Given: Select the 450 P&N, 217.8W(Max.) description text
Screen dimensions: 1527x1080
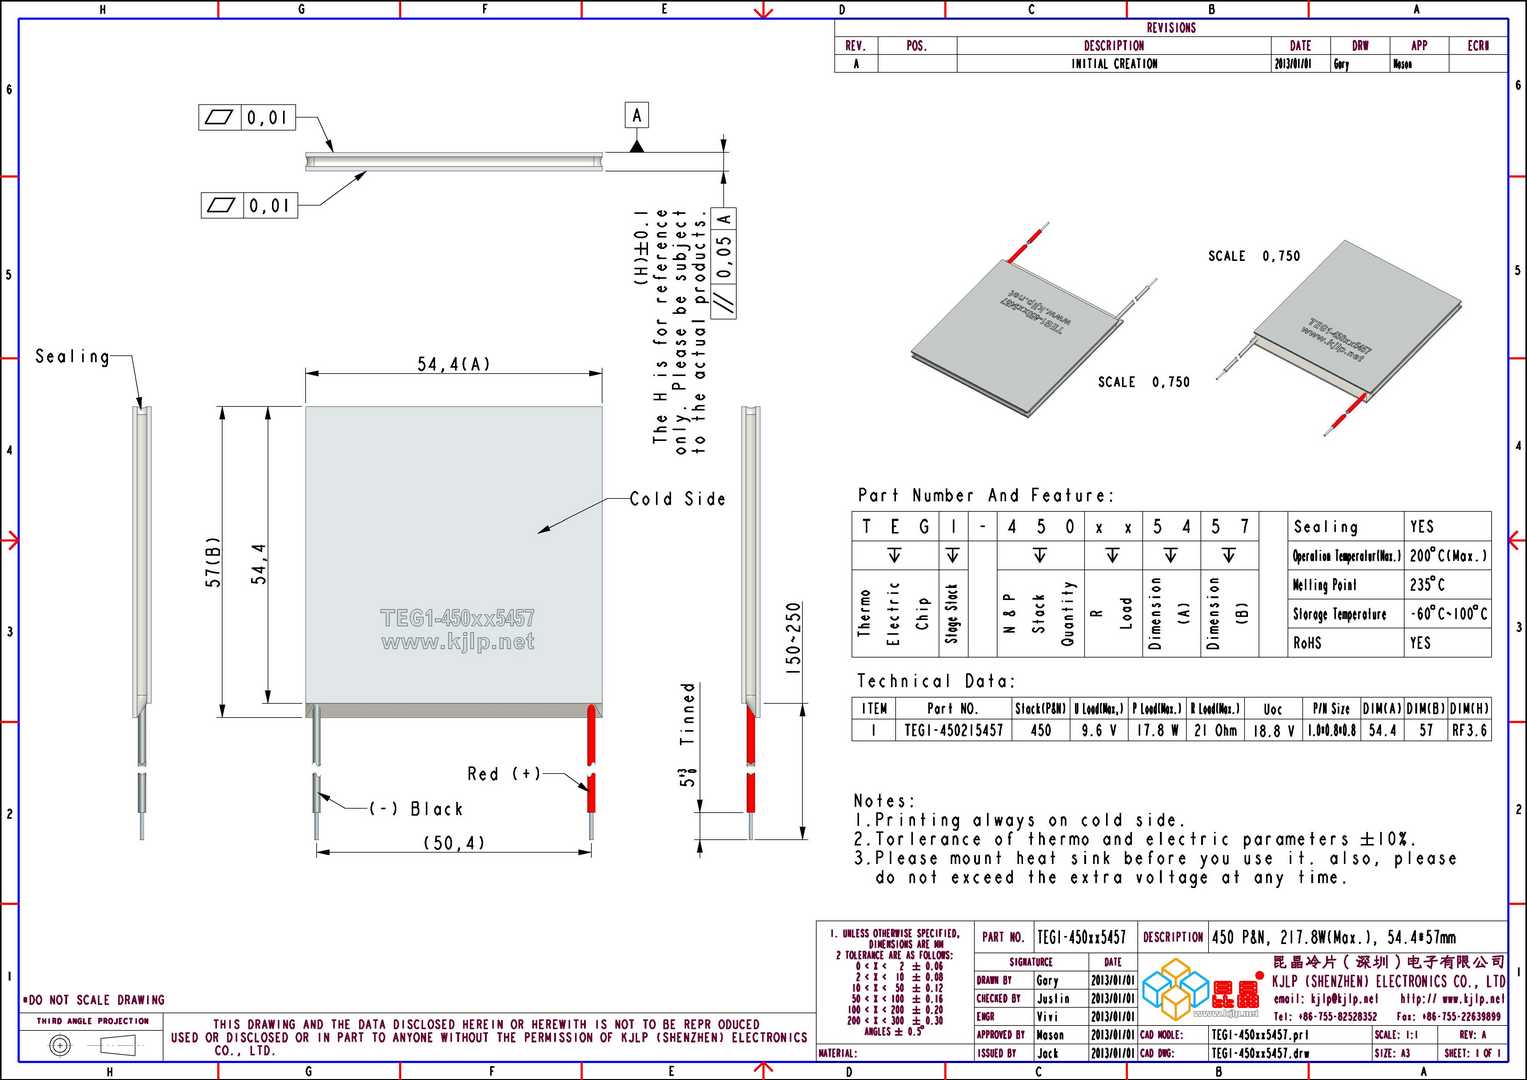Looking at the screenshot, I should (1334, 938).
